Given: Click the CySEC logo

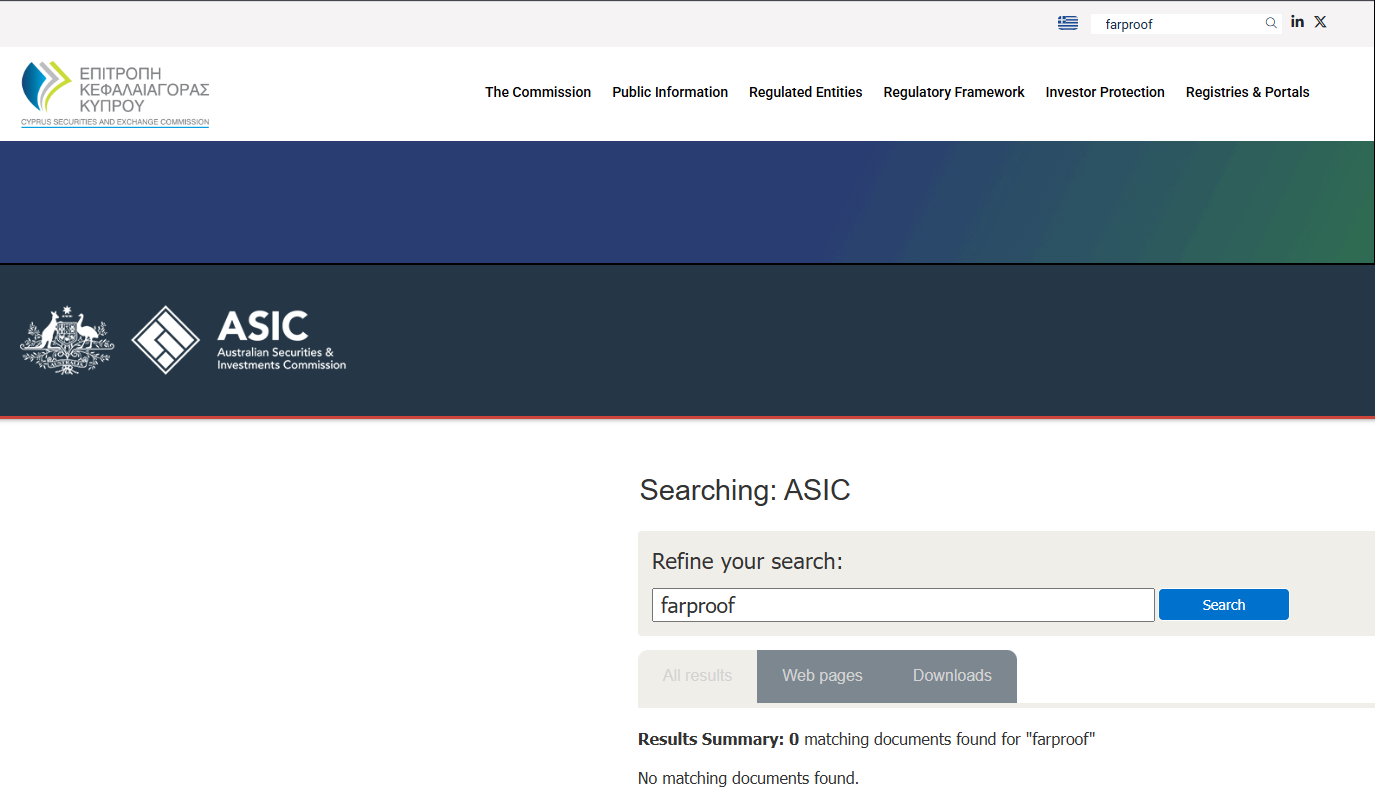Looking at the screenshot, I should tap(115, 94).
